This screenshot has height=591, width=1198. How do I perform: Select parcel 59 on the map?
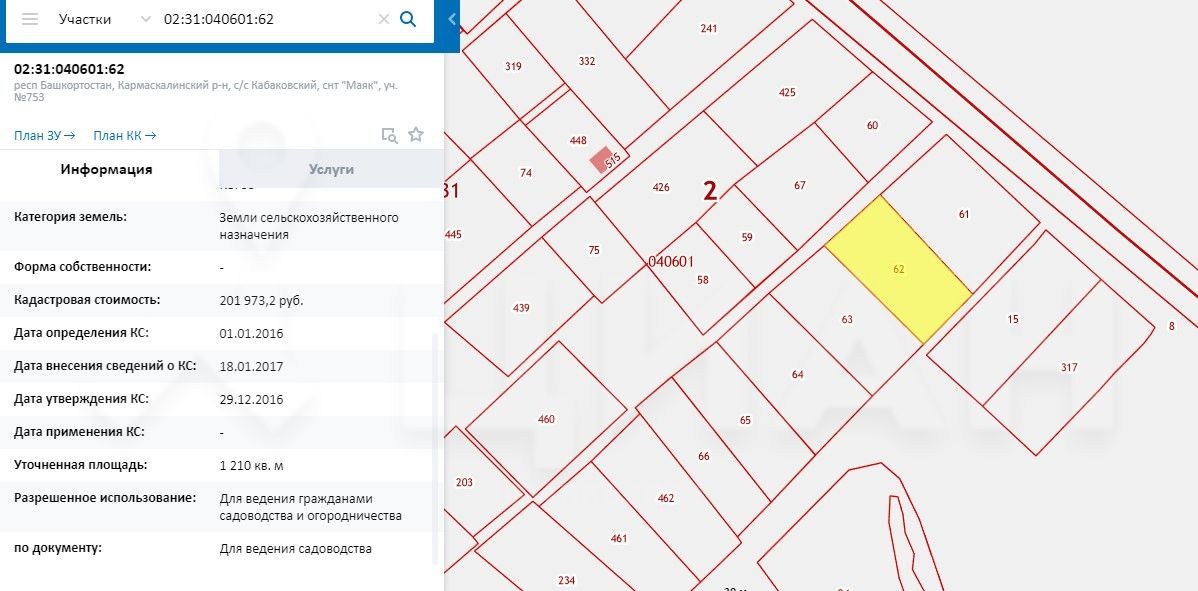click(x=746, y=237)
